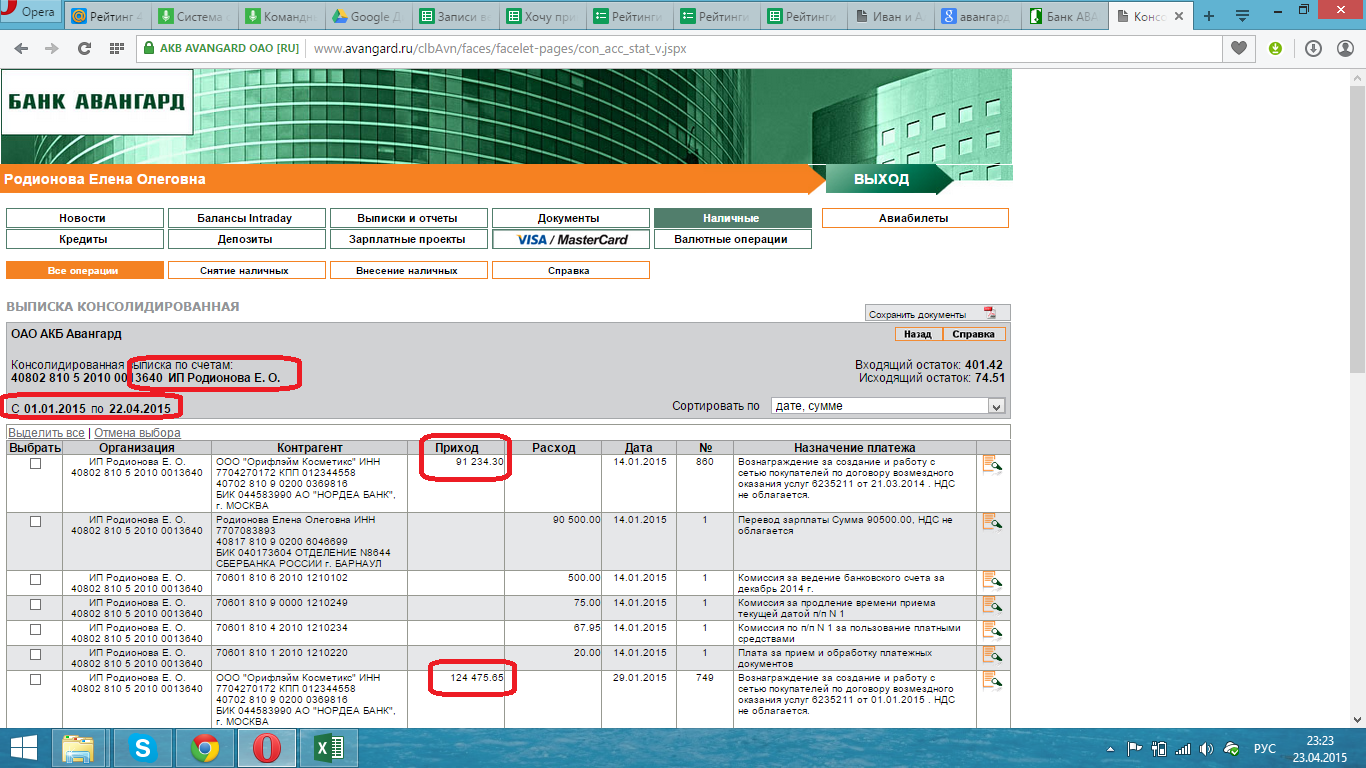Image resolution: width=1366 pixels, height=768 pixels.
Task: Open the network icon in the system tray
Action: click(1183, 748)
